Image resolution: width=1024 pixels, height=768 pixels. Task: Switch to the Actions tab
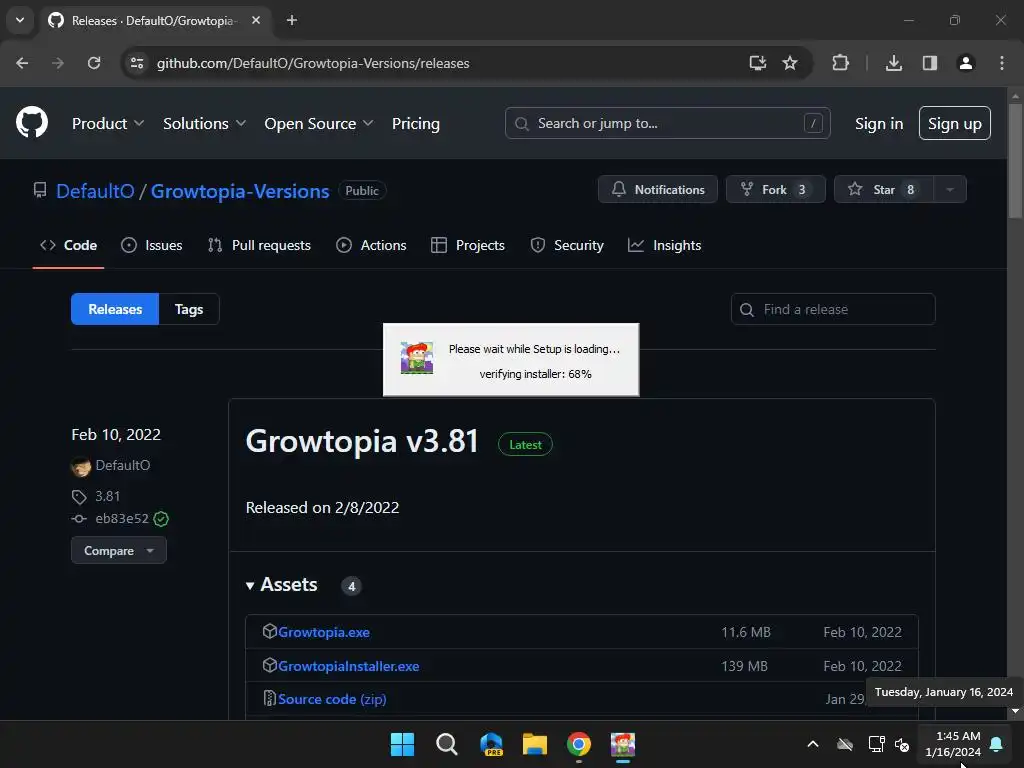[x=371, y=246]
